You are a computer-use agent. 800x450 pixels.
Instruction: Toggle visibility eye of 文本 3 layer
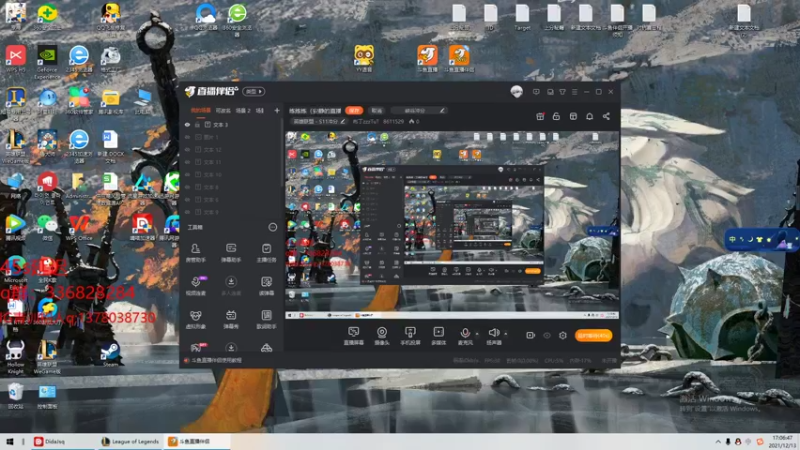click(x=187, y=124)
